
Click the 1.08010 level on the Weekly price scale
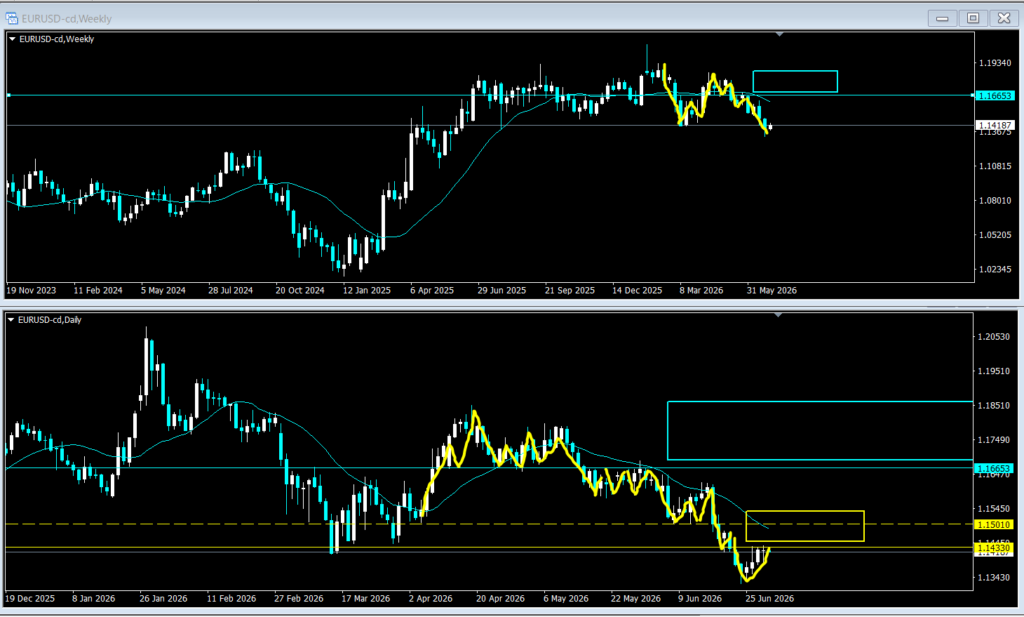(x=995, y=200)
